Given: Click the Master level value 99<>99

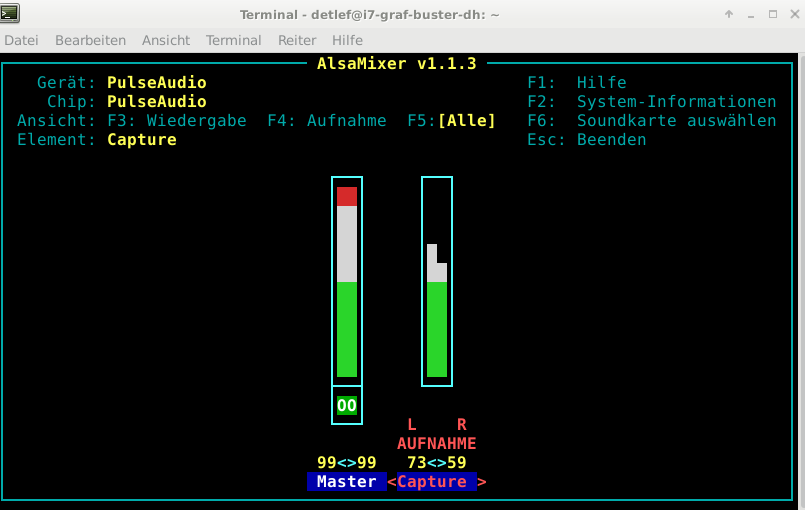Looking at the screenshot, I should point(347,462).
